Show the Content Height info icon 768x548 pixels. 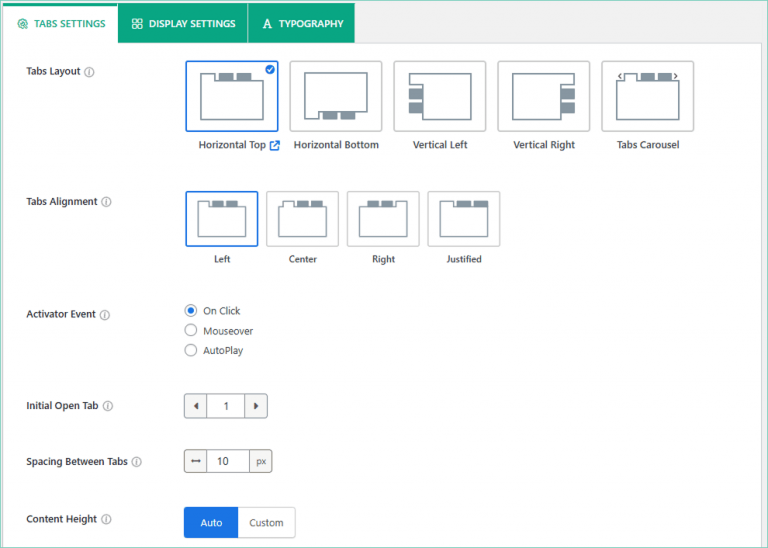coord(106,519)
